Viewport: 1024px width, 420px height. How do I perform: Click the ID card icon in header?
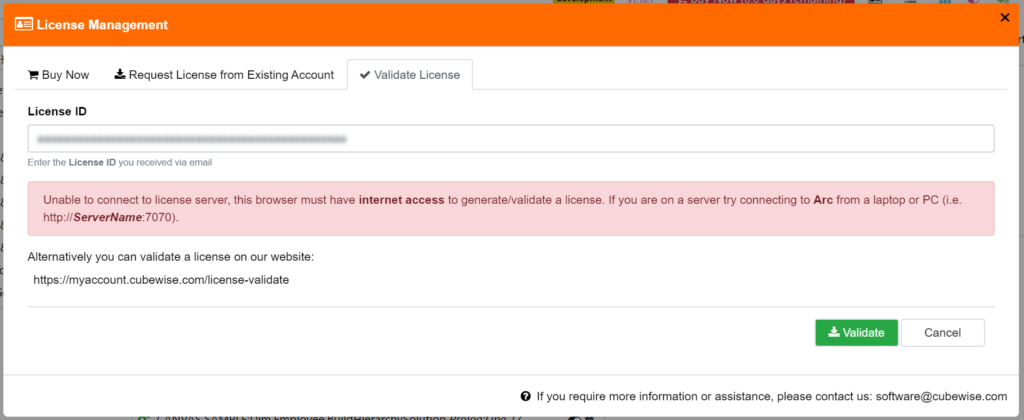tap(24, 24)
